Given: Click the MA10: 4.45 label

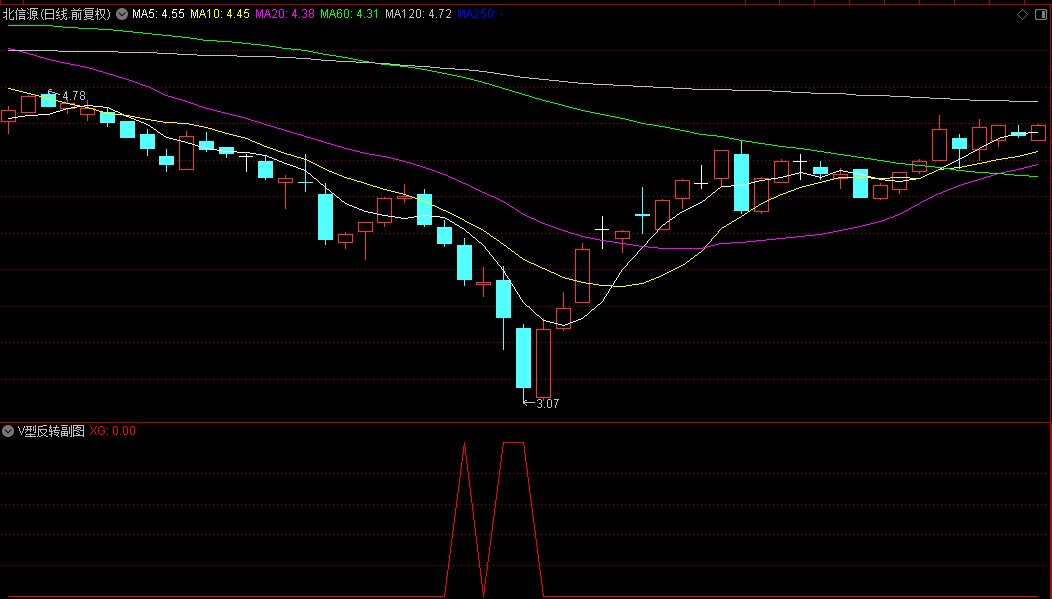Looking at the screenshot, I should pos(220,14).
